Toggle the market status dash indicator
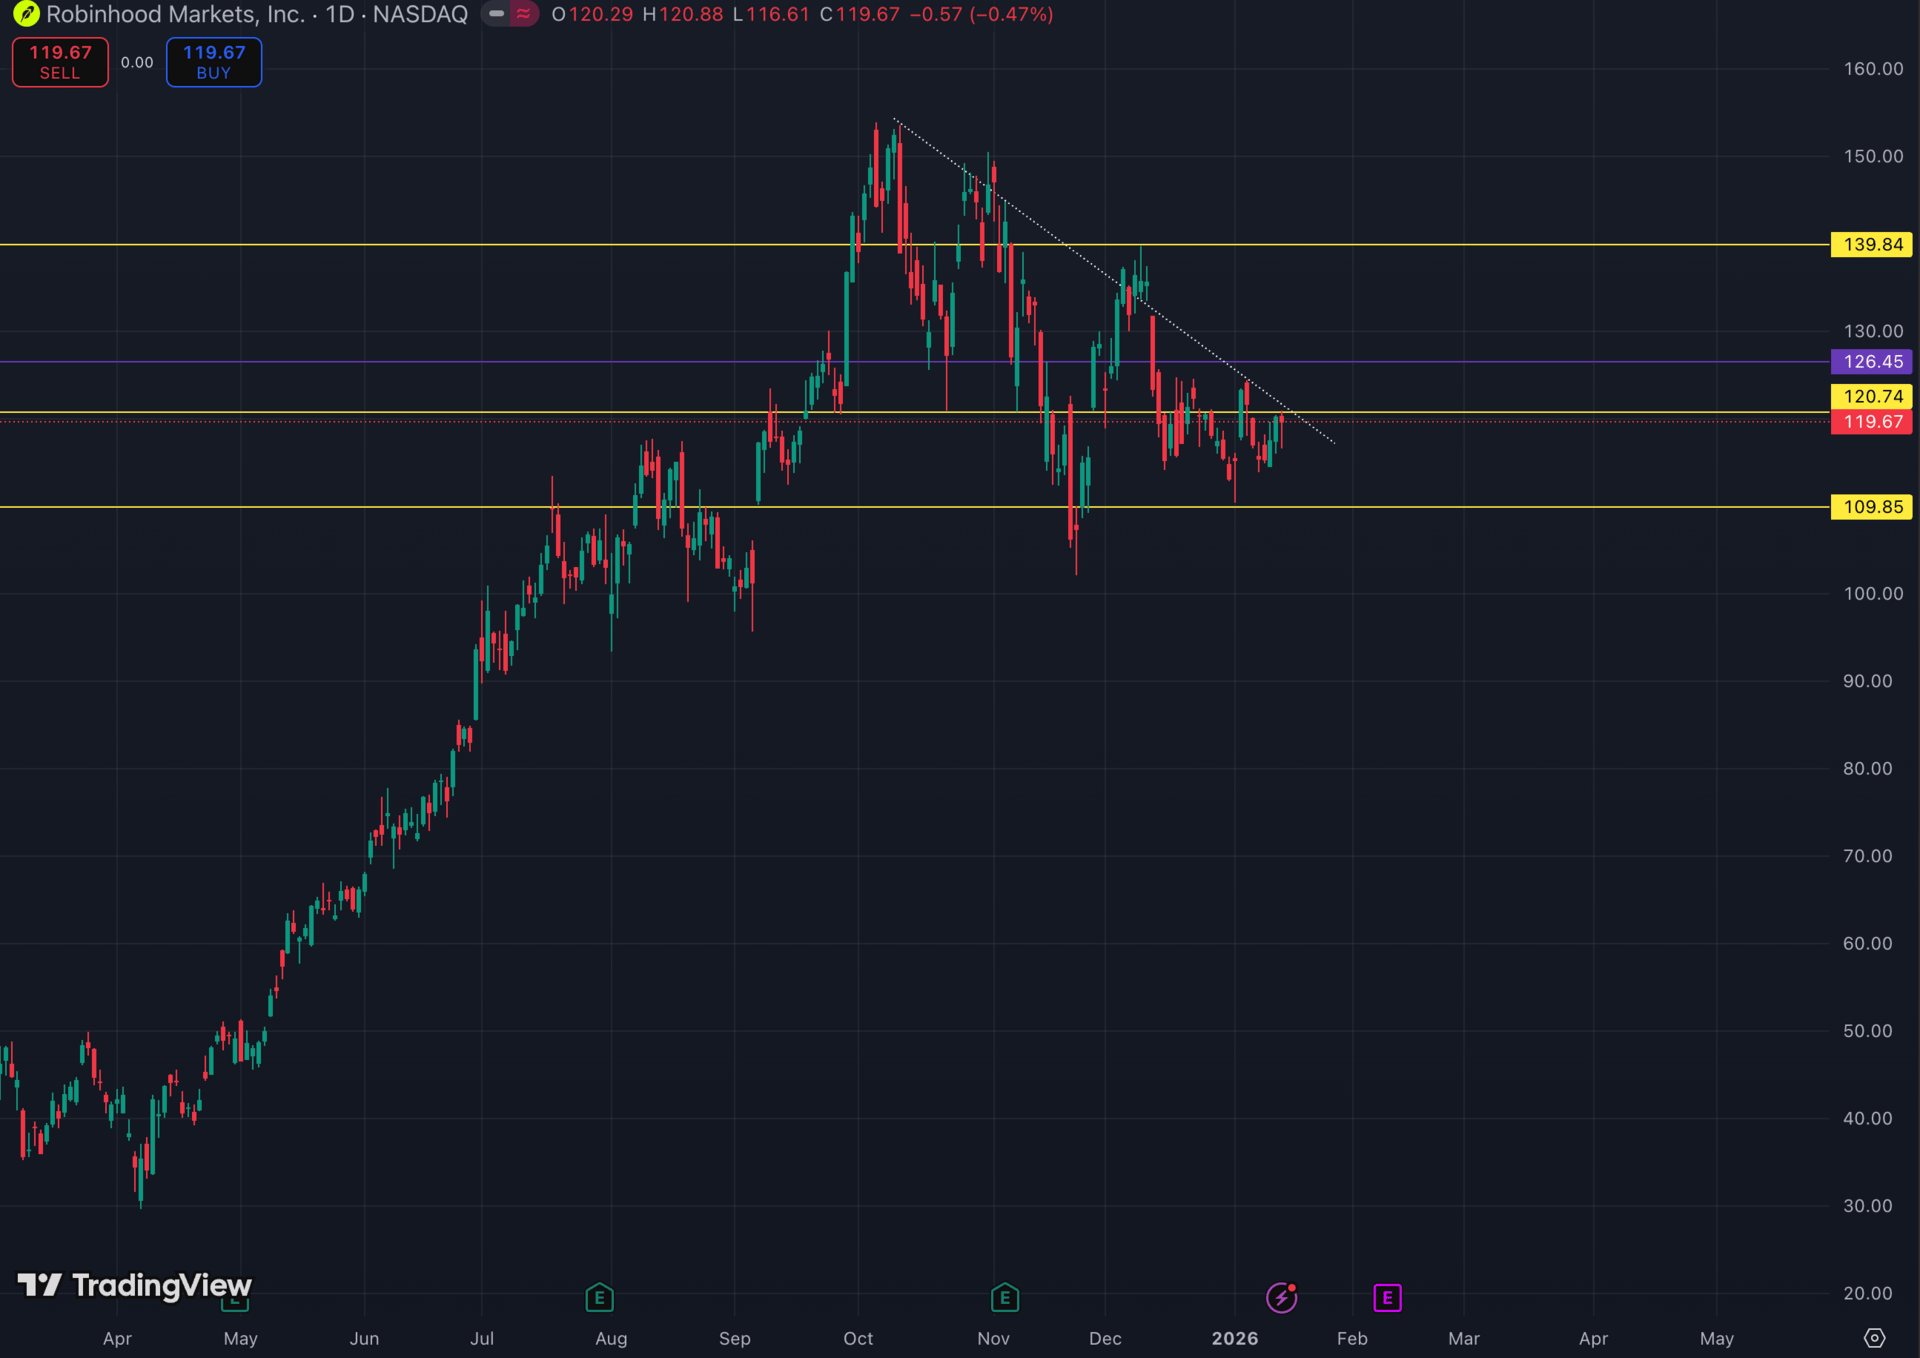The image size is (1920, 1358). coord(497,14)
